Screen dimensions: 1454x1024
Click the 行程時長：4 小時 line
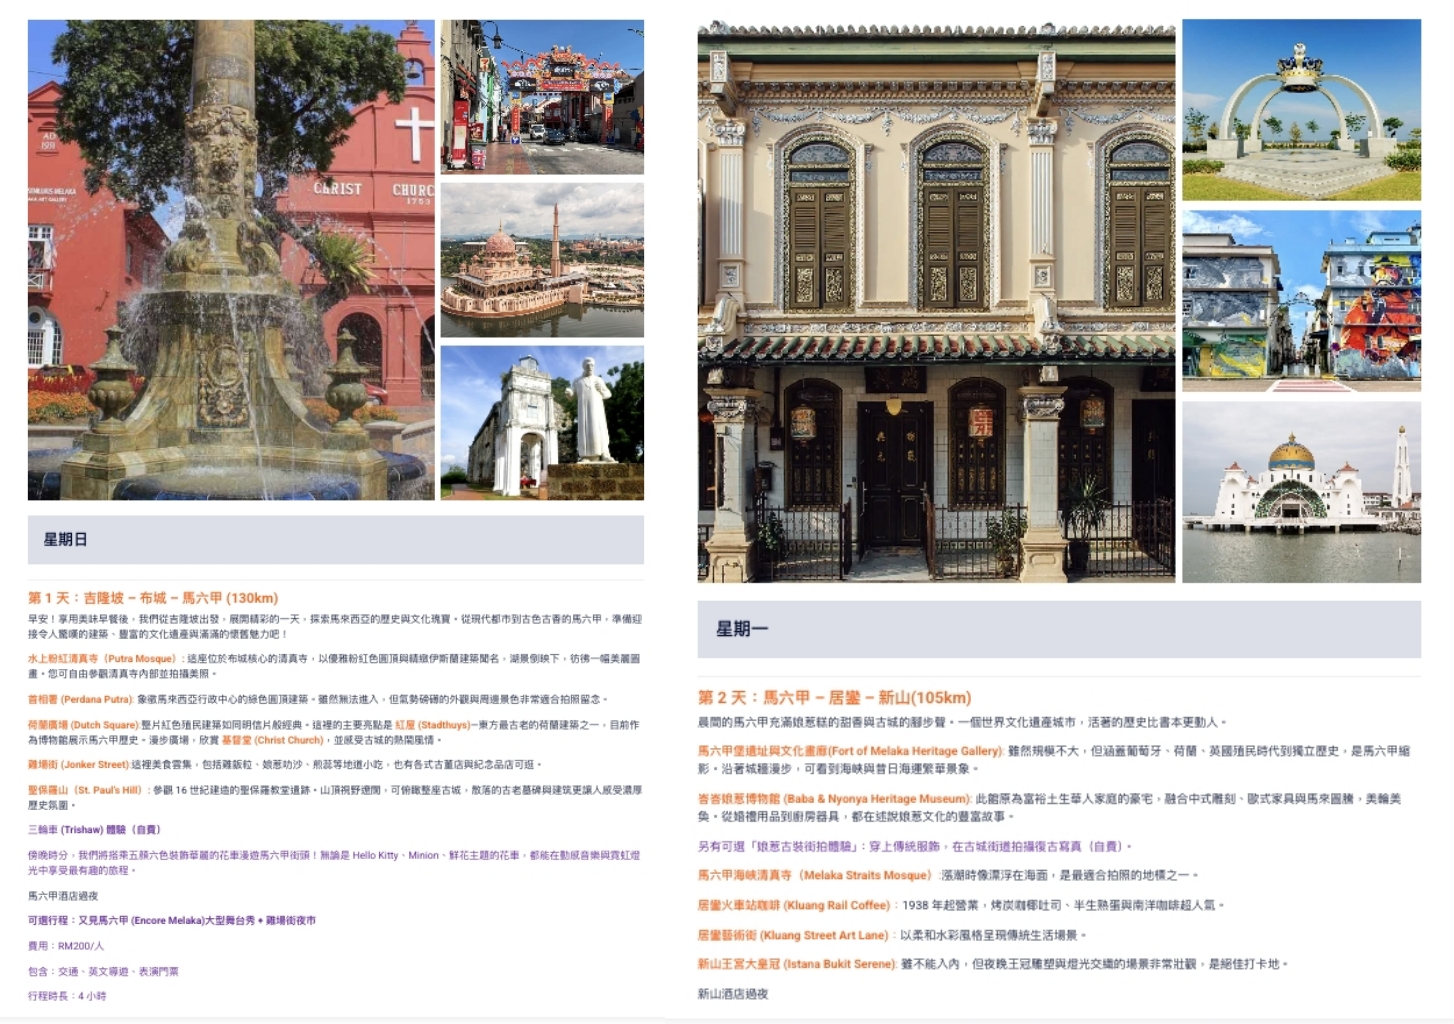67,996
